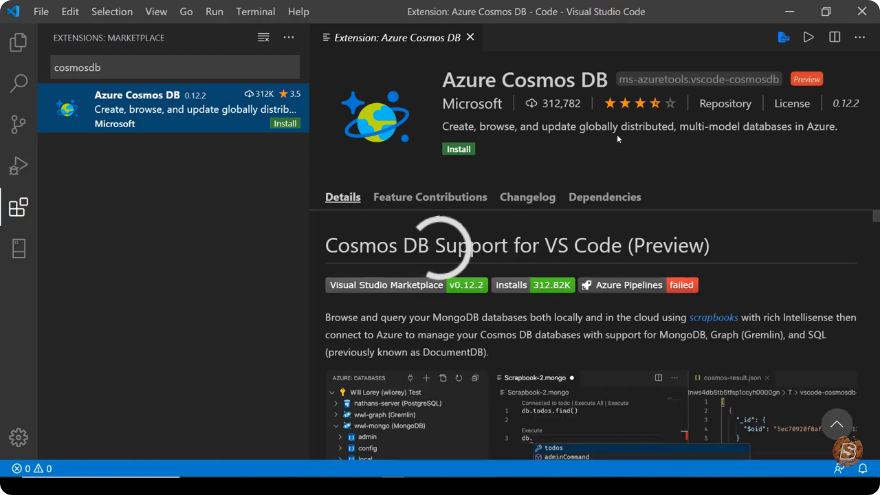
Task: Open the Selection menu
Action: pyautogui.click(x=112, y=11)
